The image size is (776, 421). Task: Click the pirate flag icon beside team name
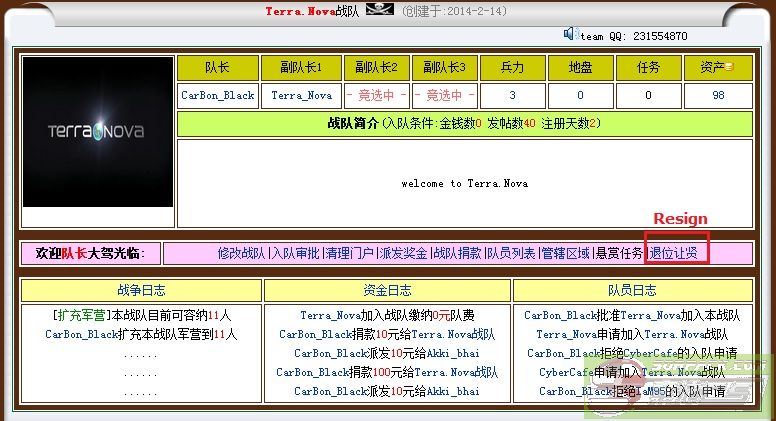[x=379, y=11]
